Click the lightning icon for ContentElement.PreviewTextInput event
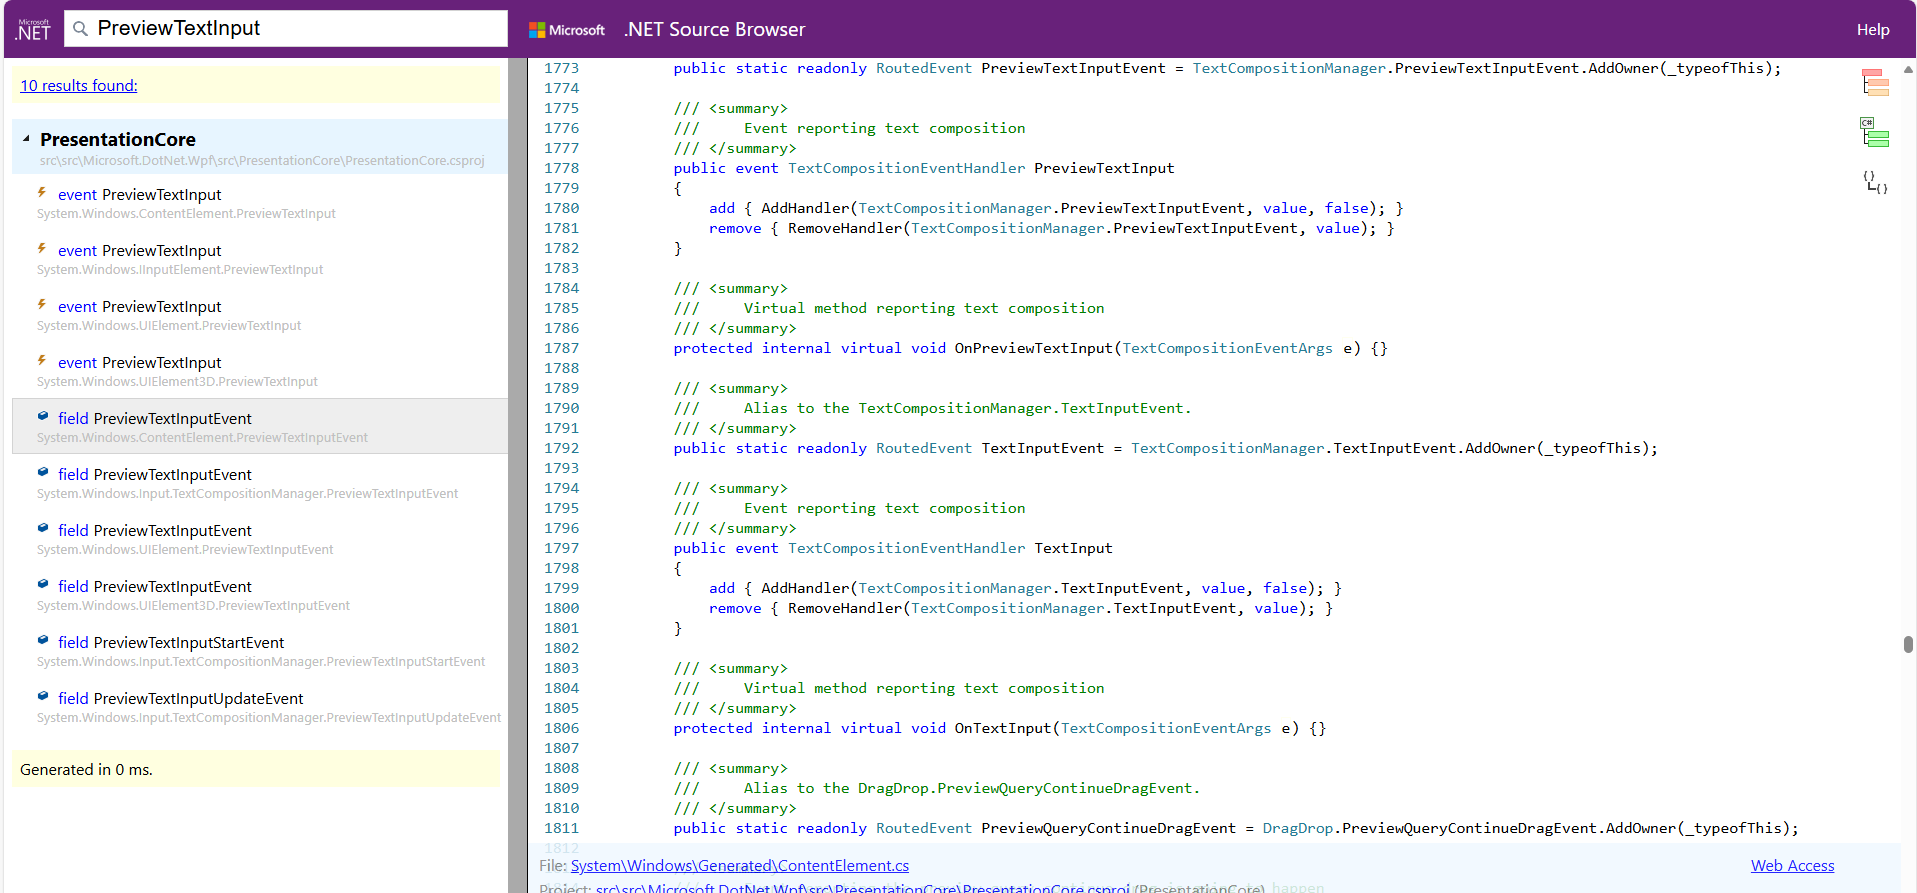 [x=42, y=192]
